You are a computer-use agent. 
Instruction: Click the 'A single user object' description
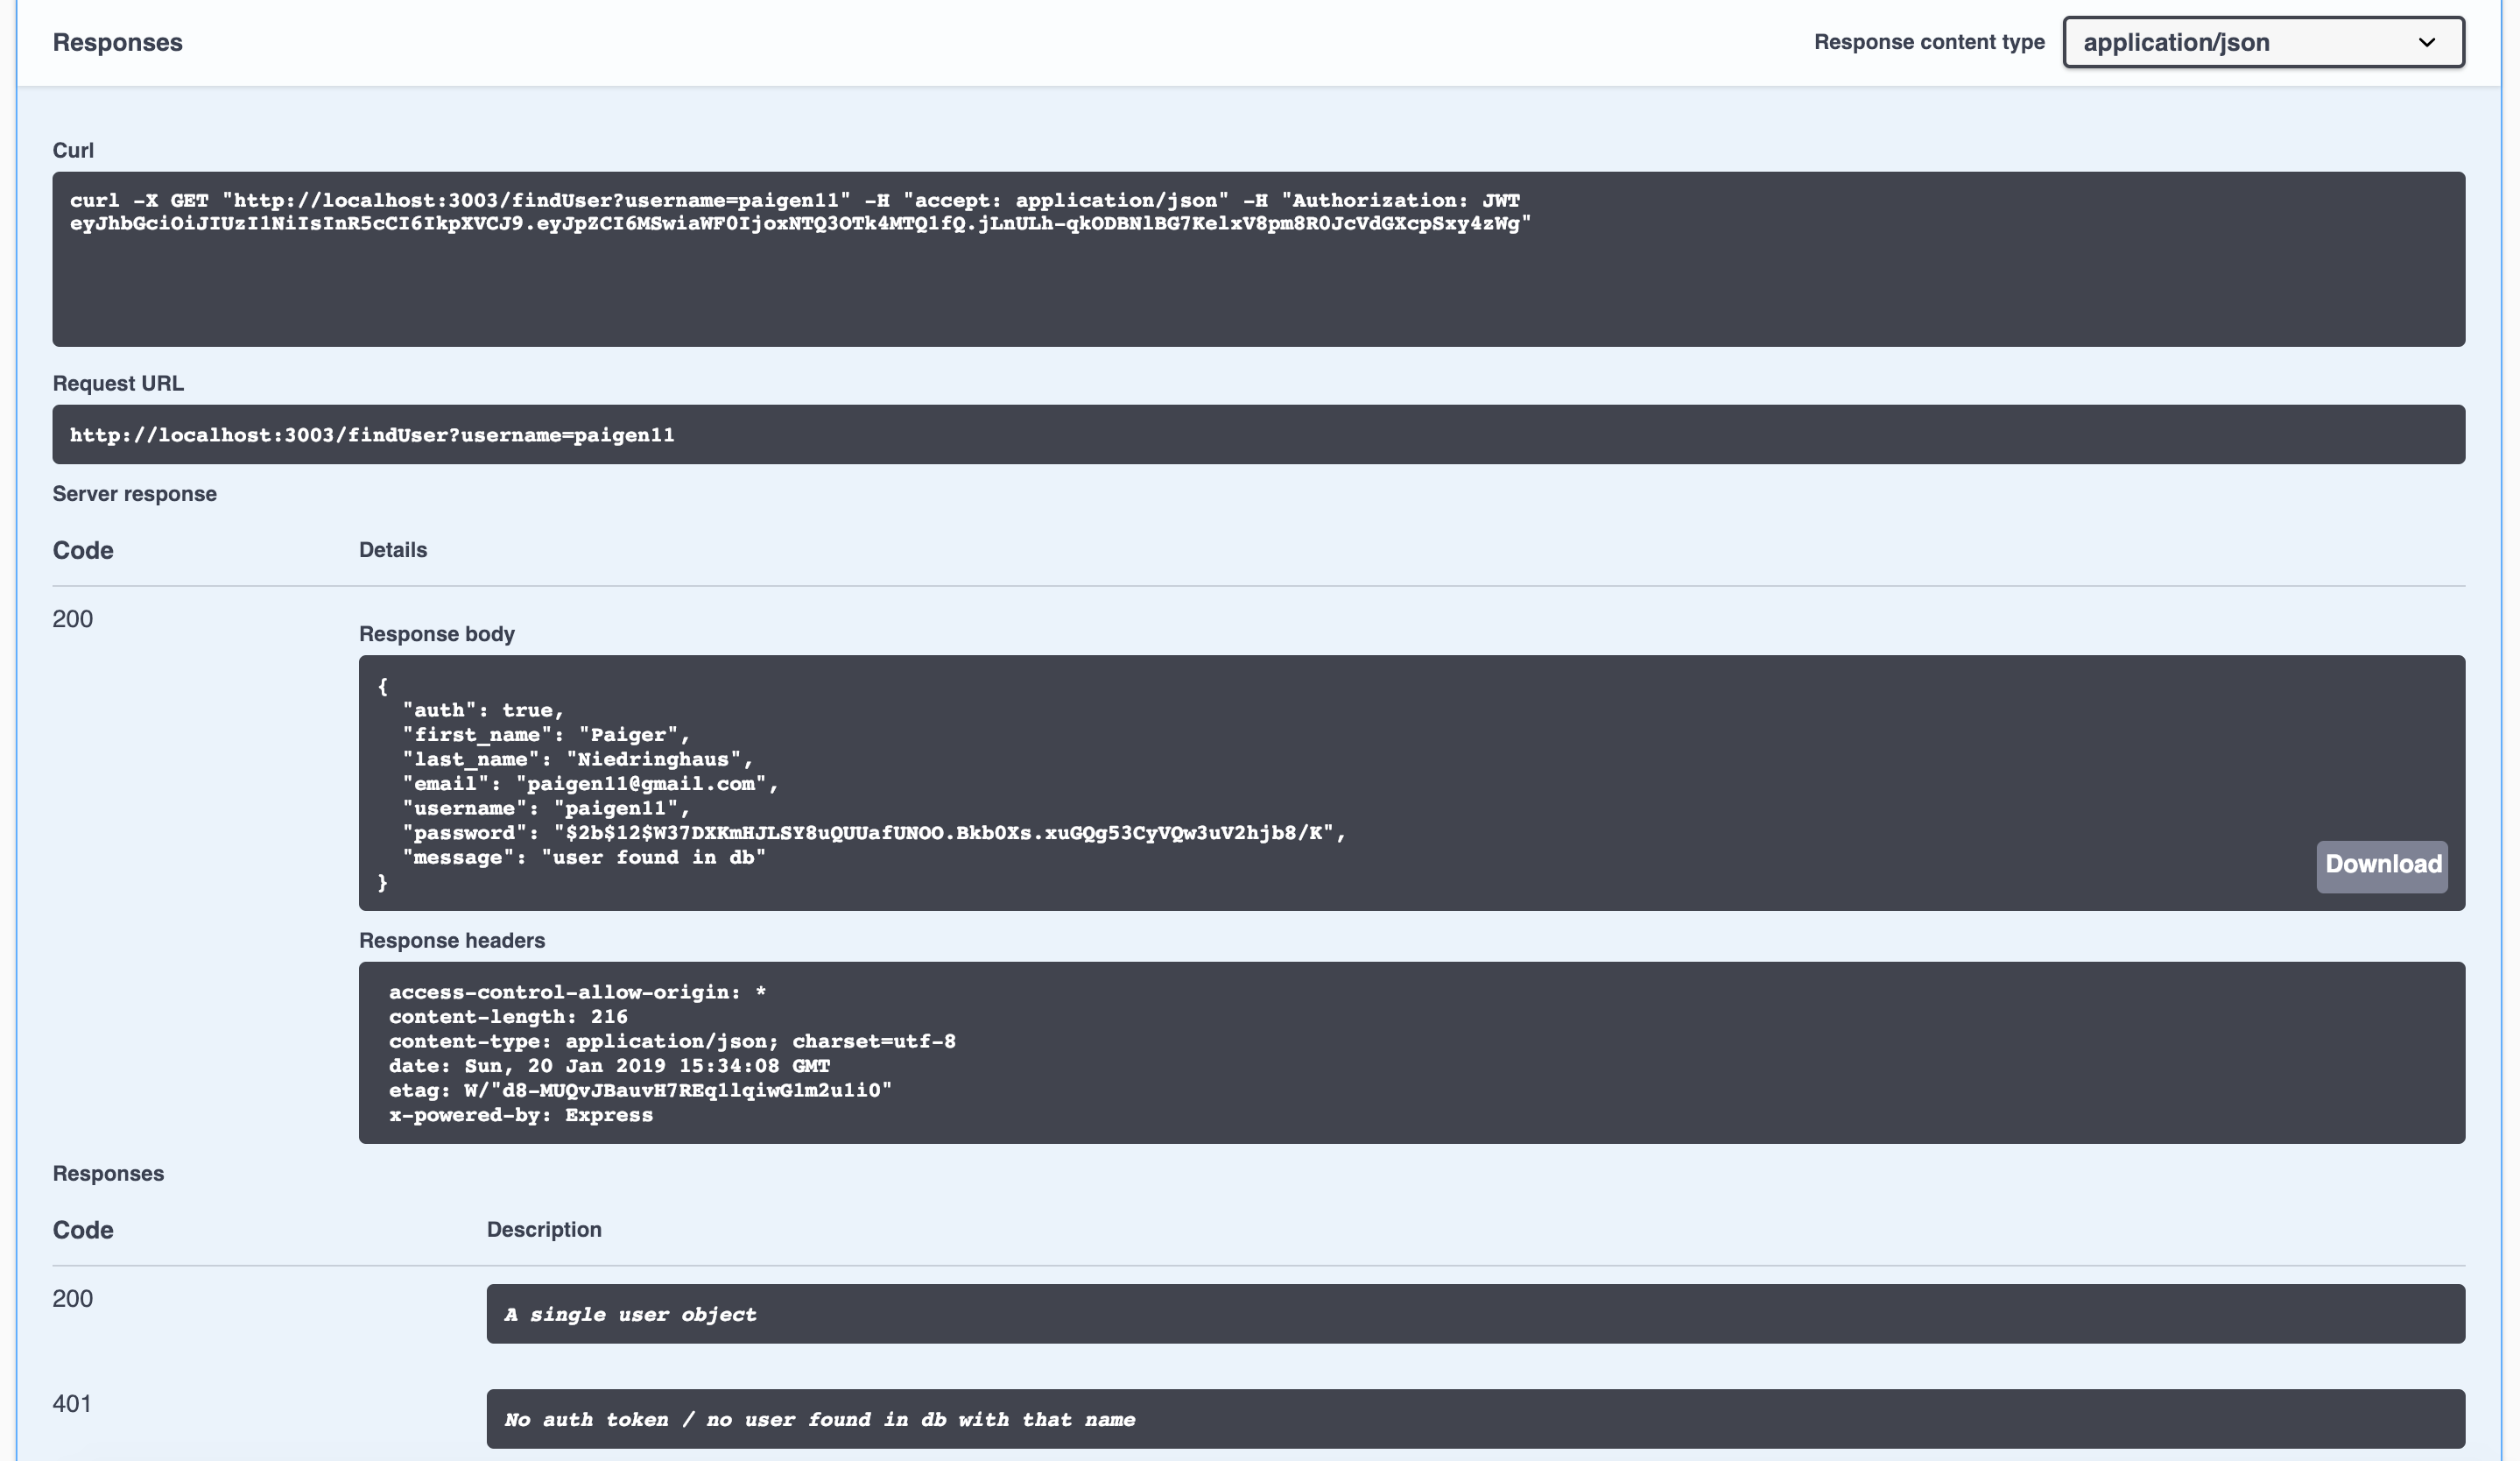point(630,1314)
